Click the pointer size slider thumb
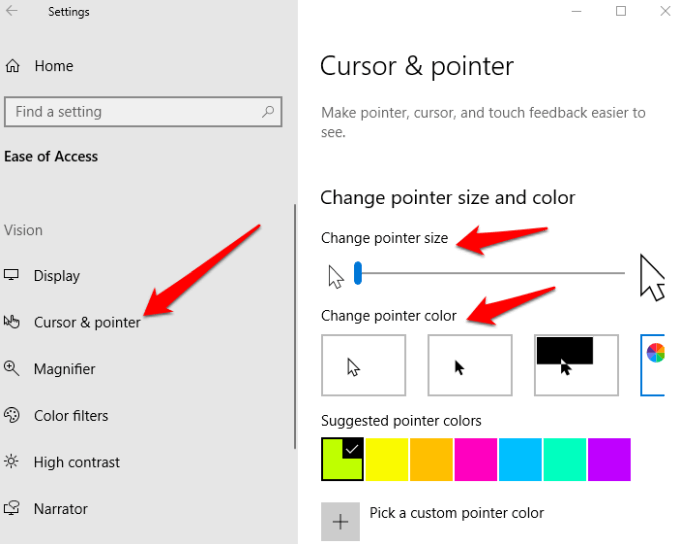The image size is (680, 544). coord(358,273)
